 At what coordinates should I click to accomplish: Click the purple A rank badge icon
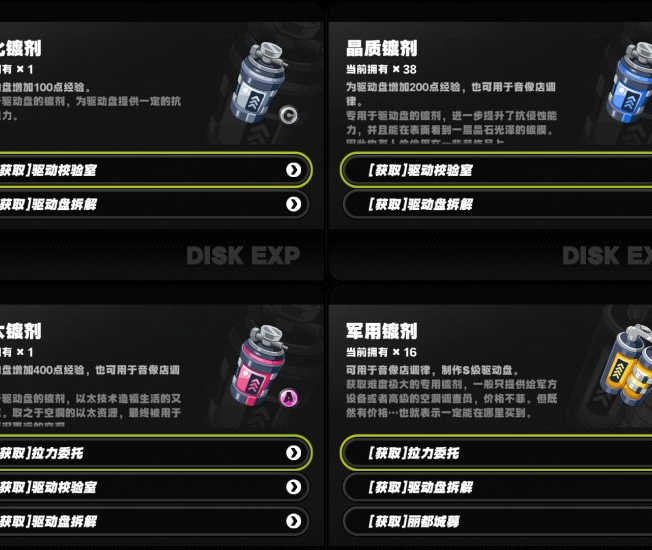[289, 398]
